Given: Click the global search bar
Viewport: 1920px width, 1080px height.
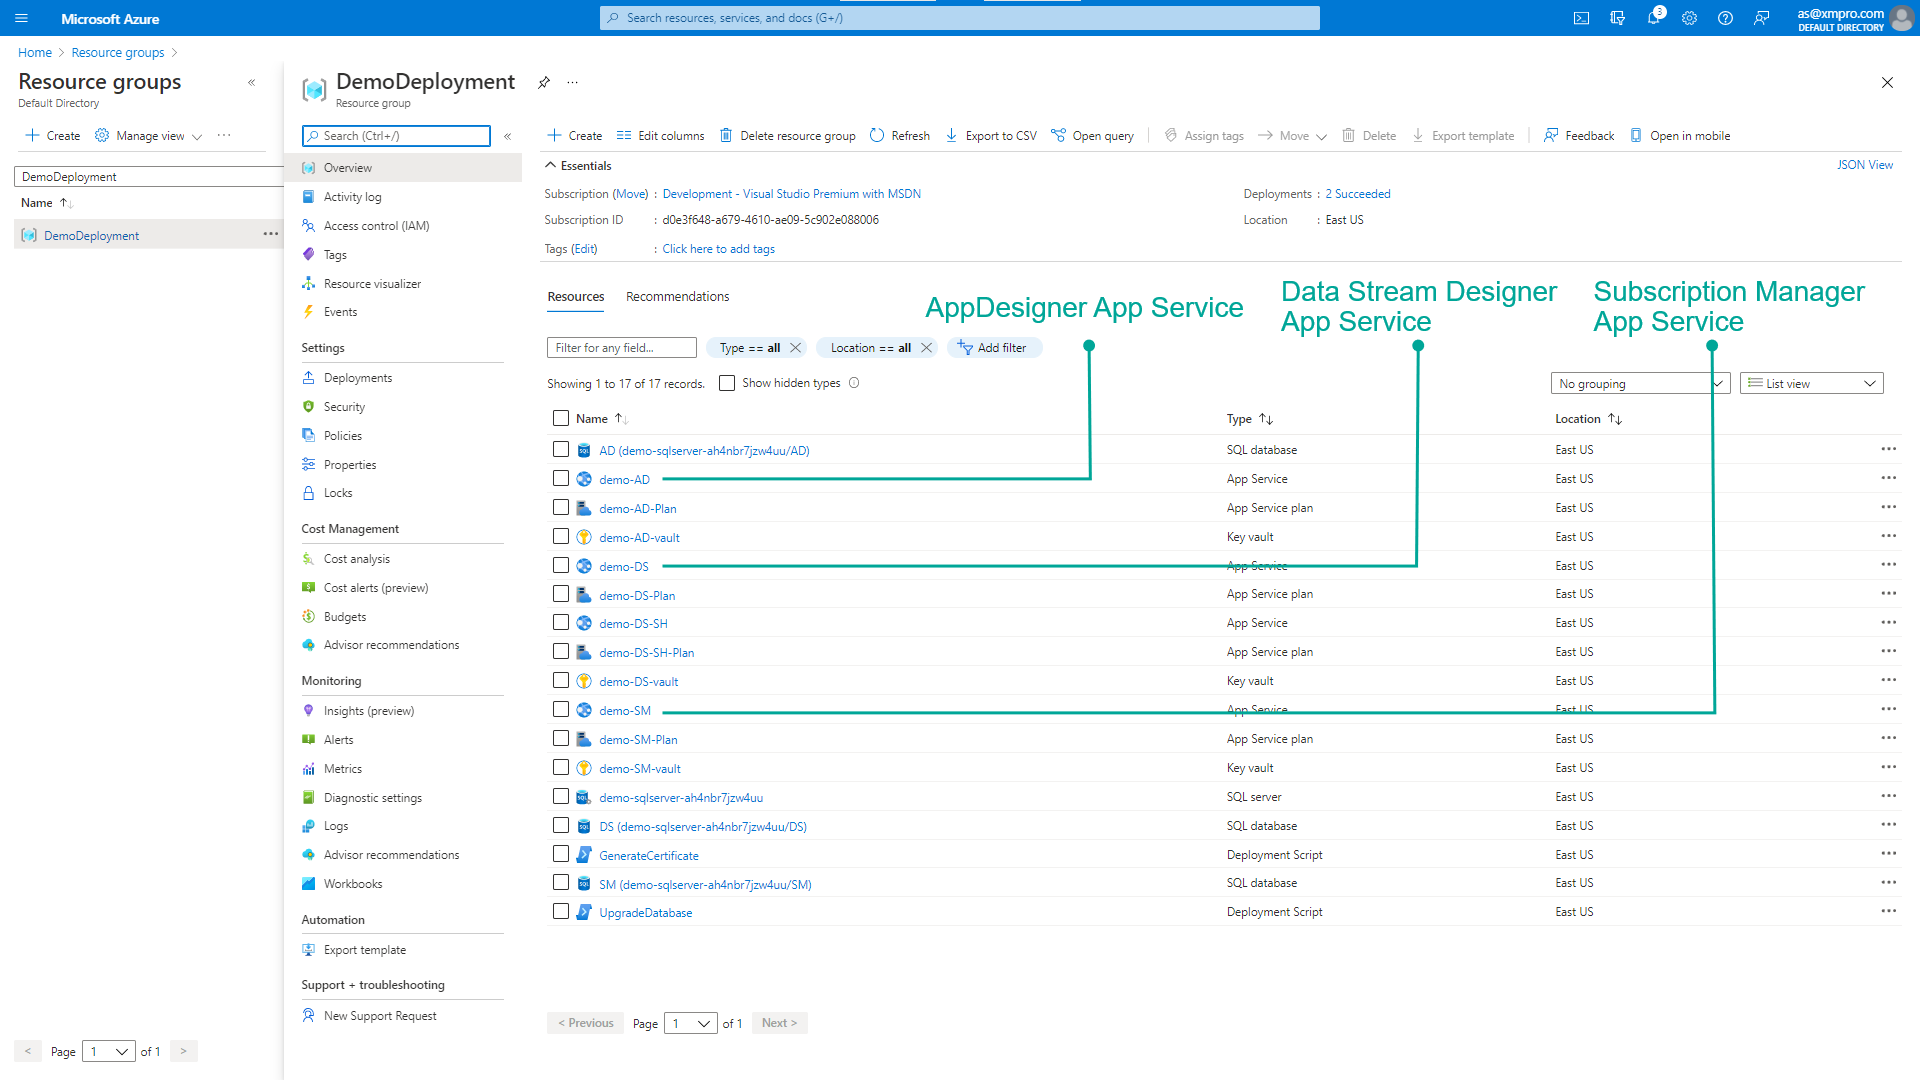Looking at the screenshot, I should (959, 18).
